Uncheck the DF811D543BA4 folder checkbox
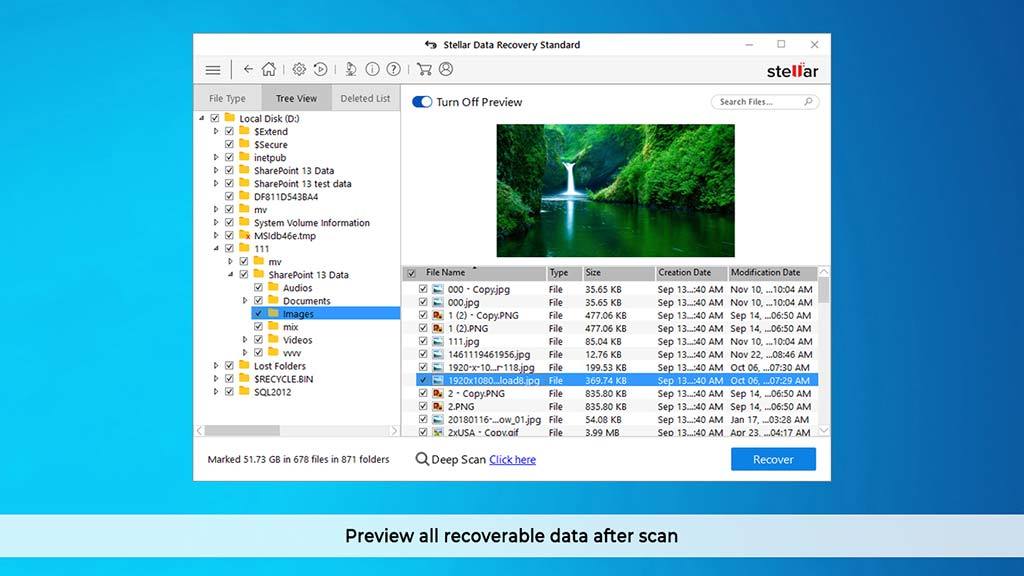 tap(229, 197)
